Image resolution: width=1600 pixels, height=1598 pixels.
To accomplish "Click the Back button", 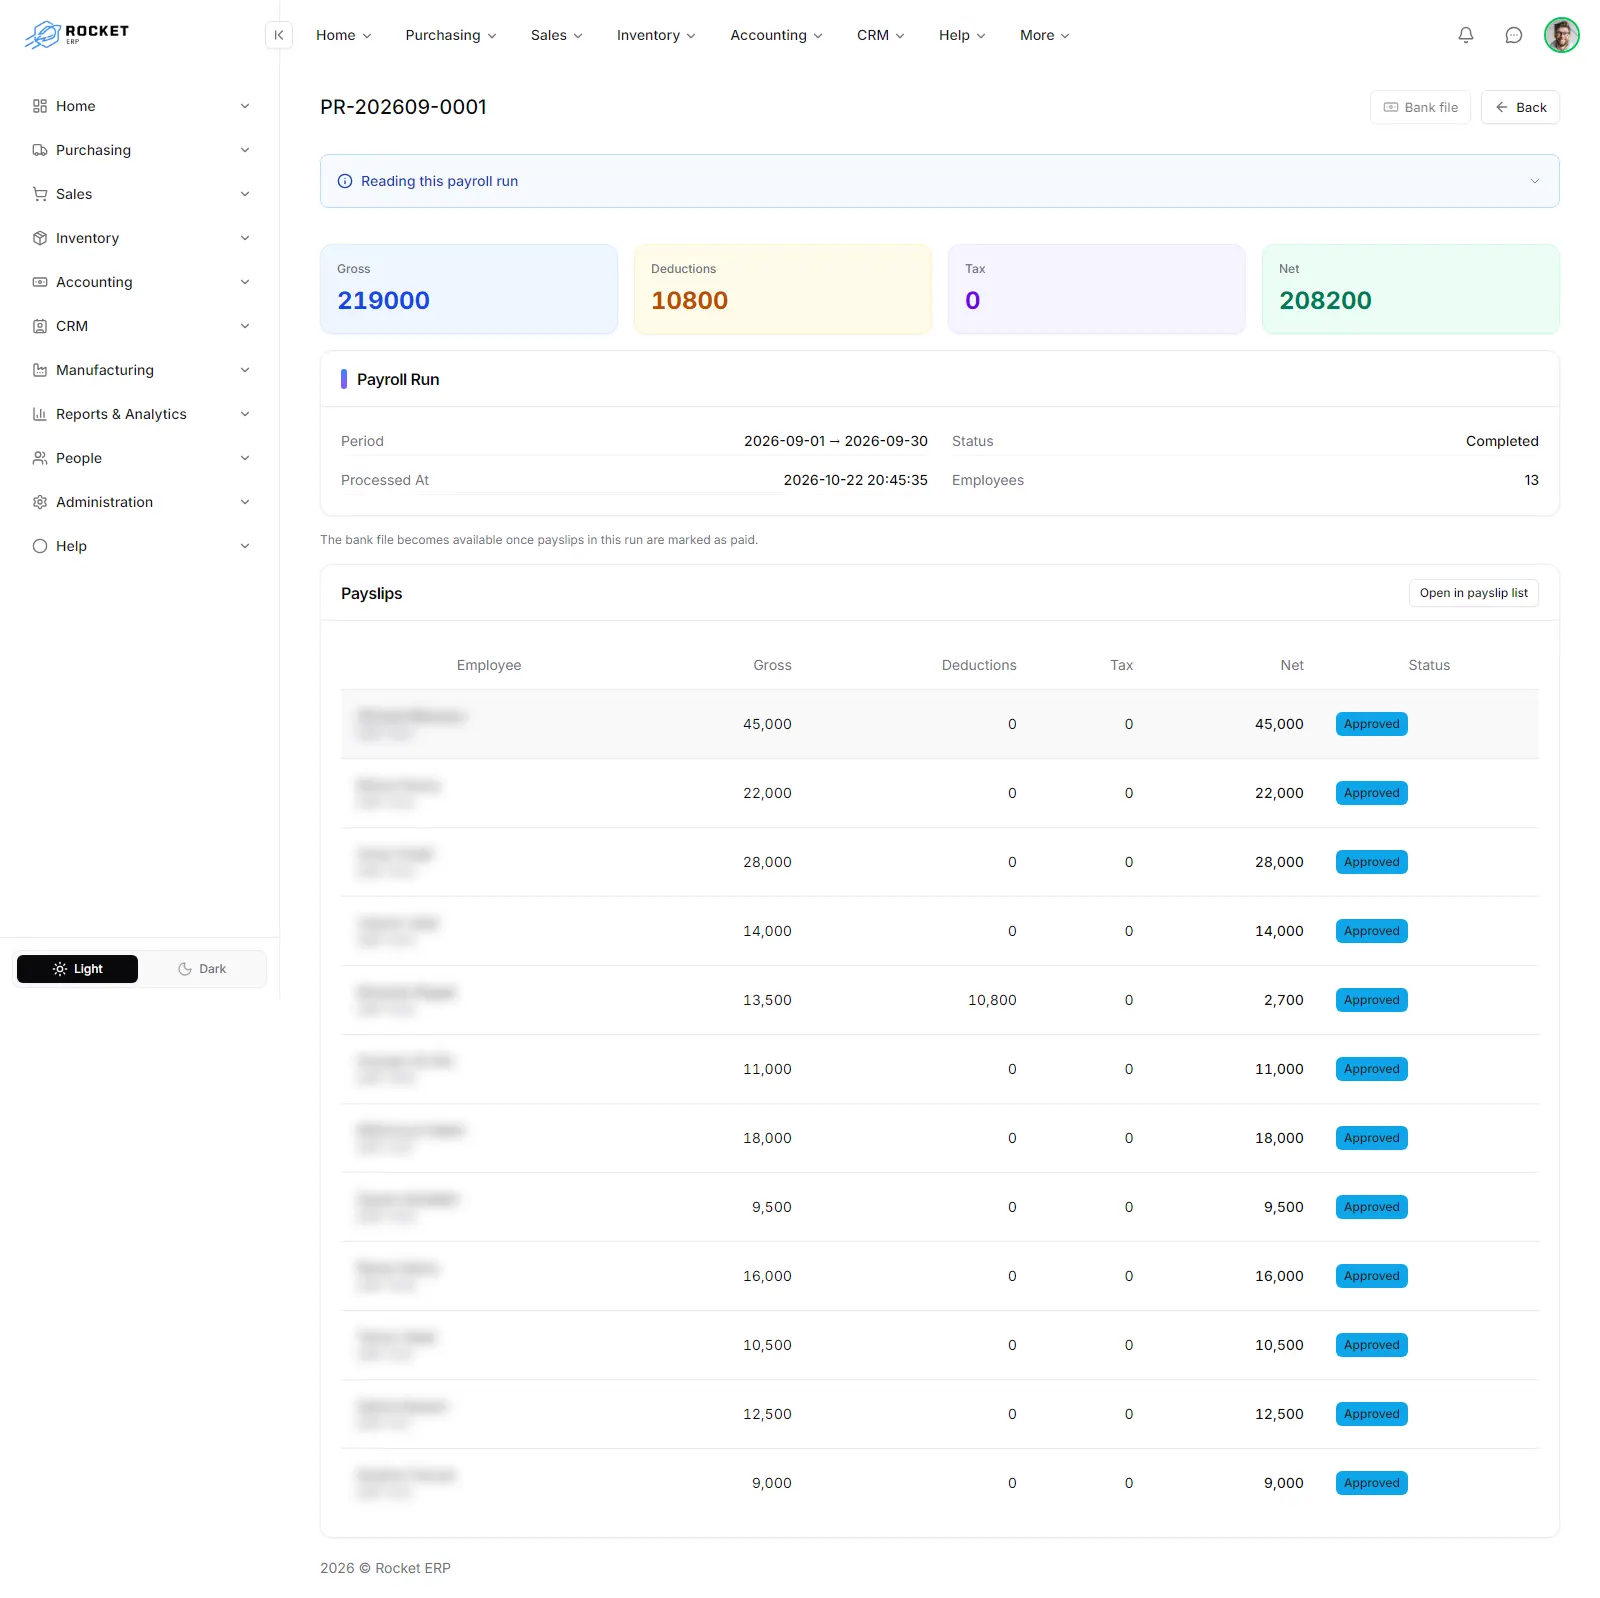I will (x=1520, y=107).
